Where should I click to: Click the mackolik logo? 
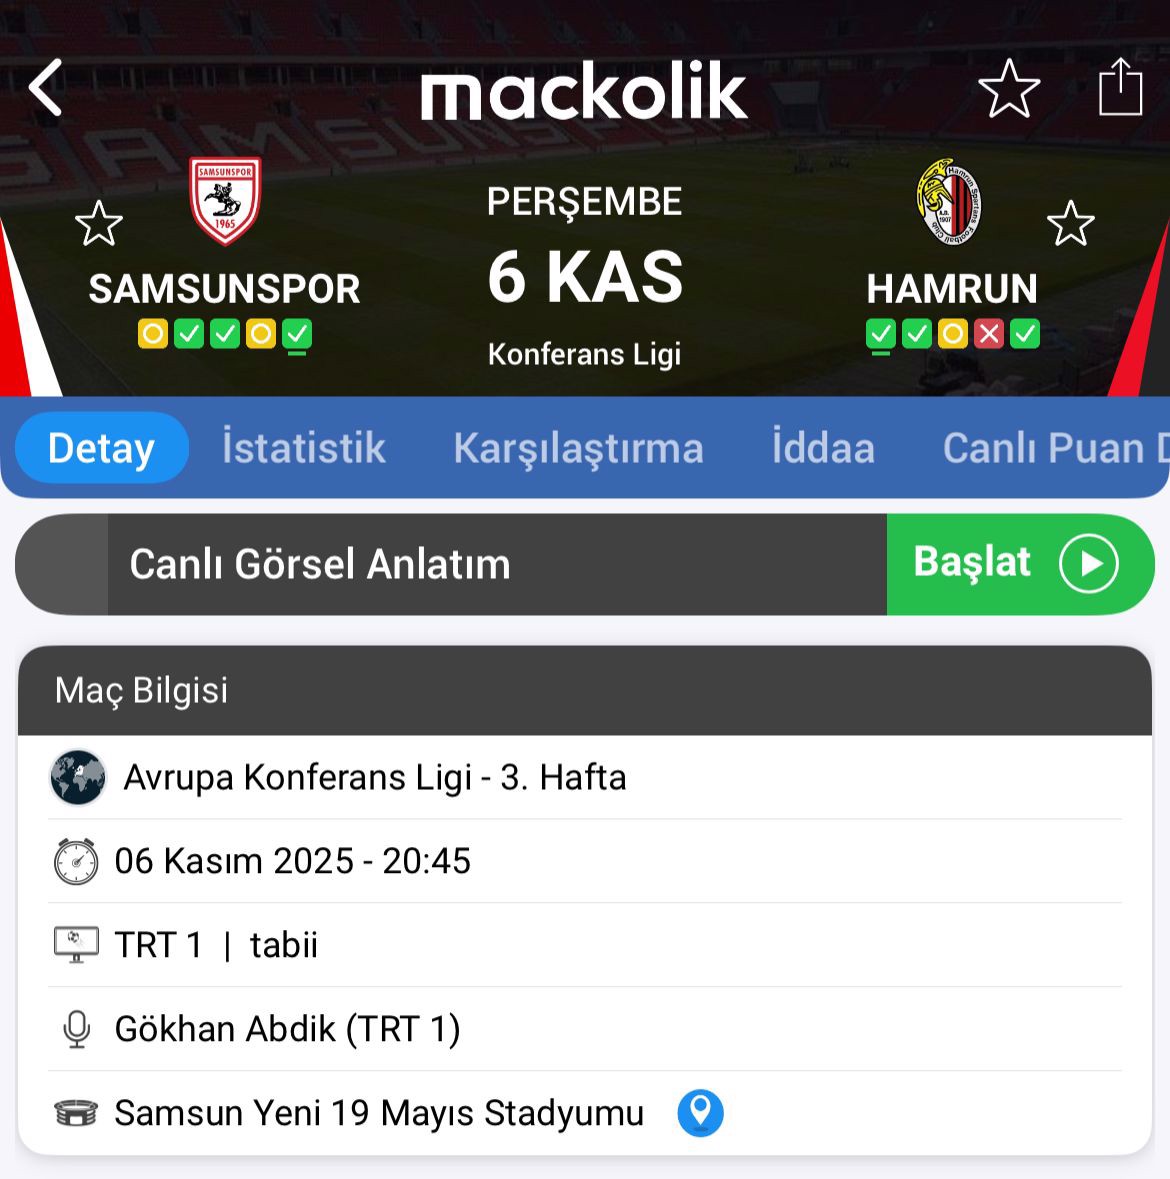point(583,90)
